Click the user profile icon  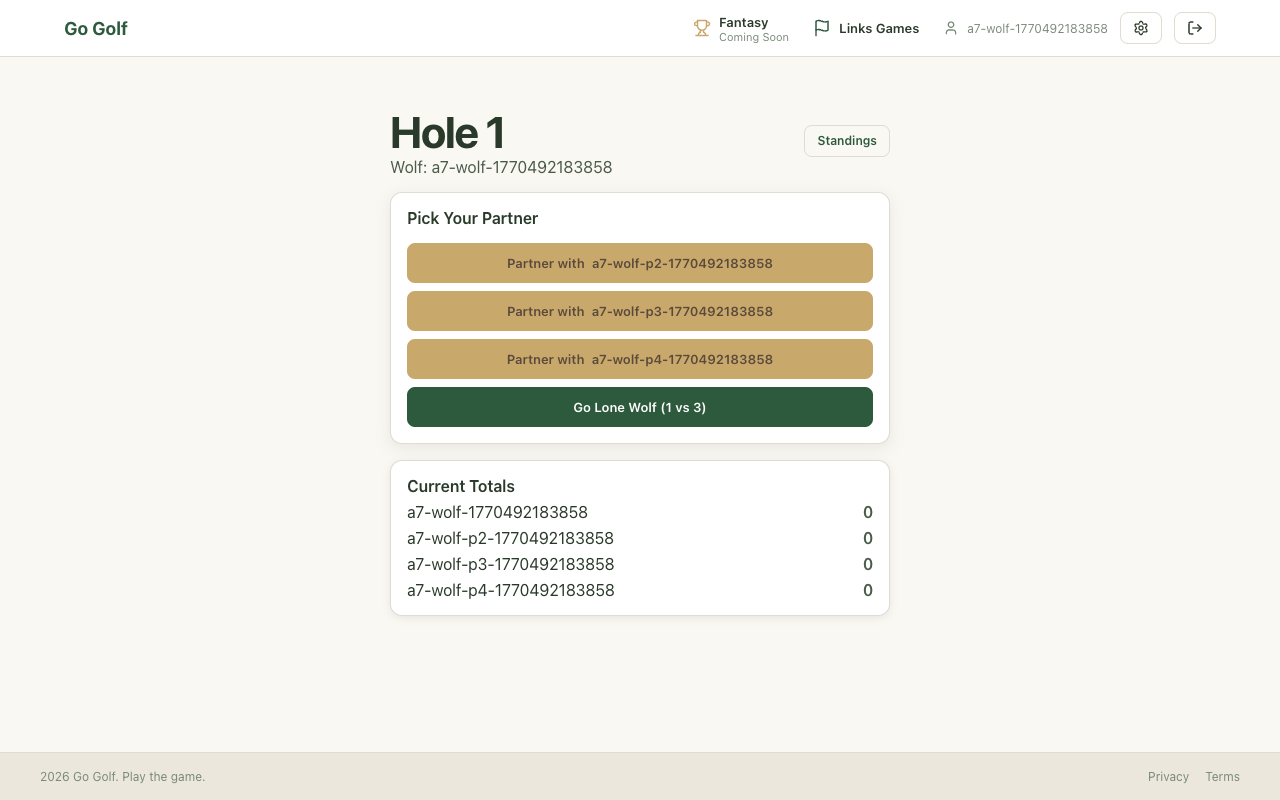(x=951, y=29)
